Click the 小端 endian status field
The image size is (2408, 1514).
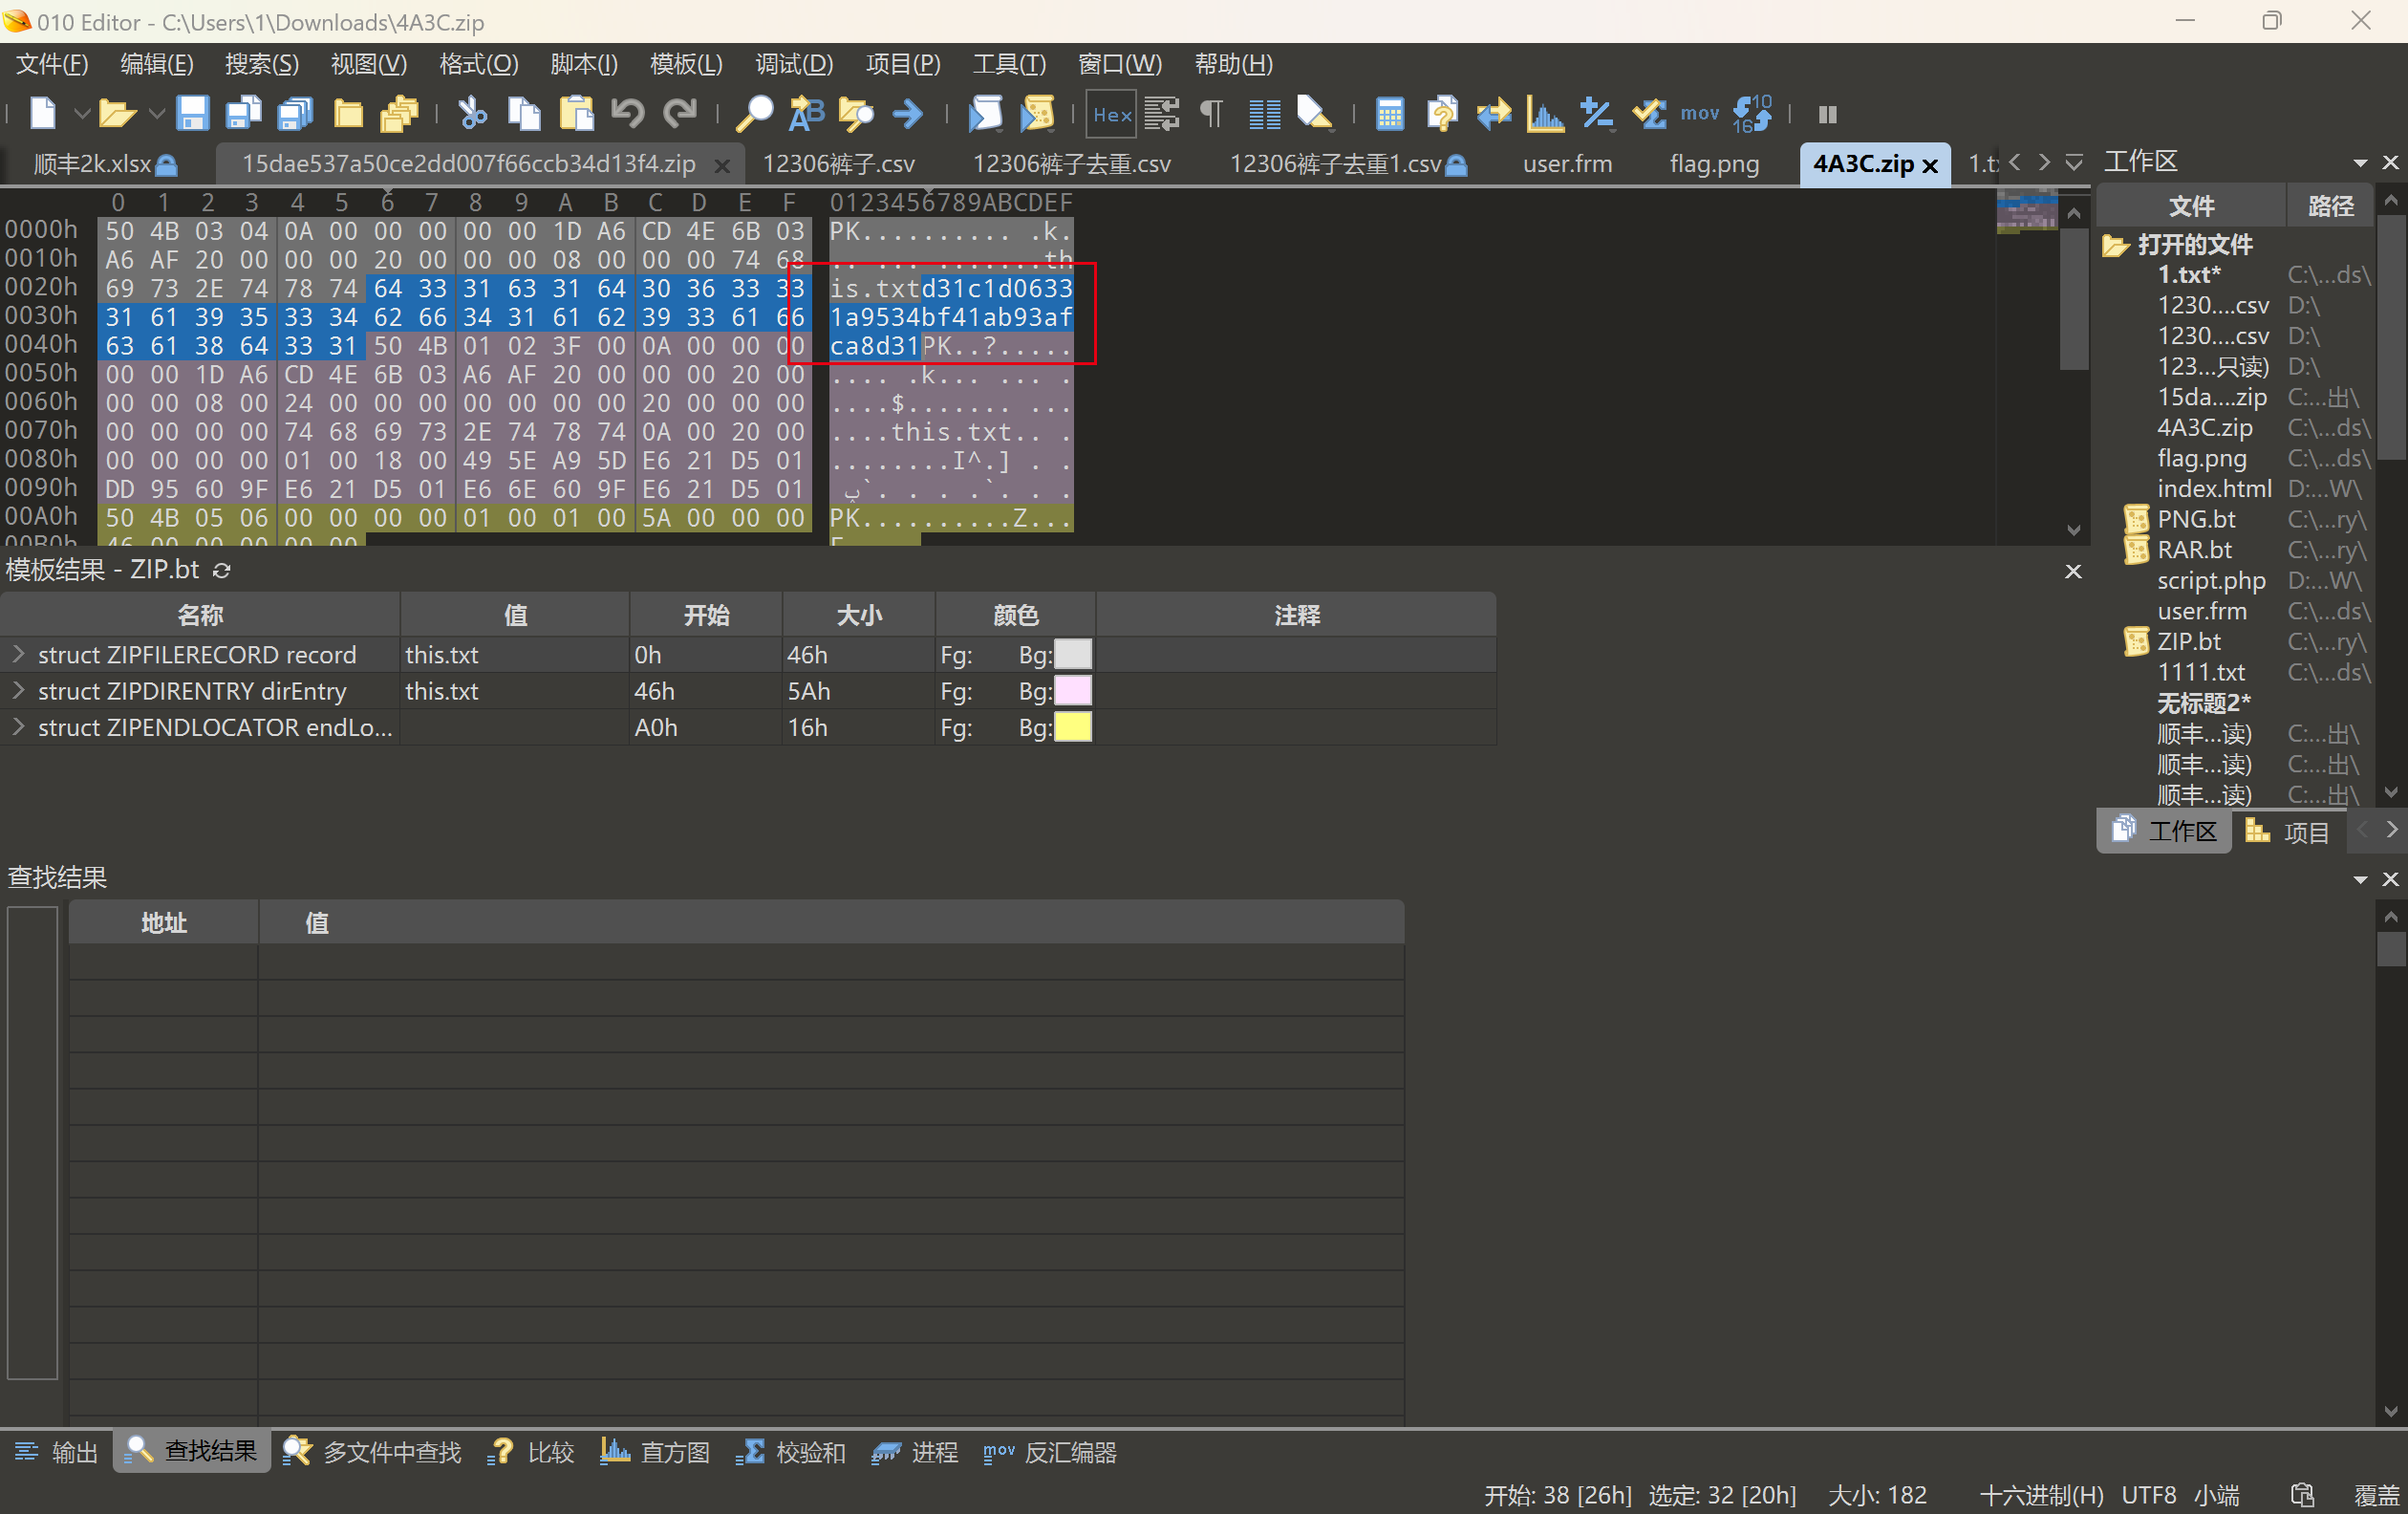(2216, 1495)
